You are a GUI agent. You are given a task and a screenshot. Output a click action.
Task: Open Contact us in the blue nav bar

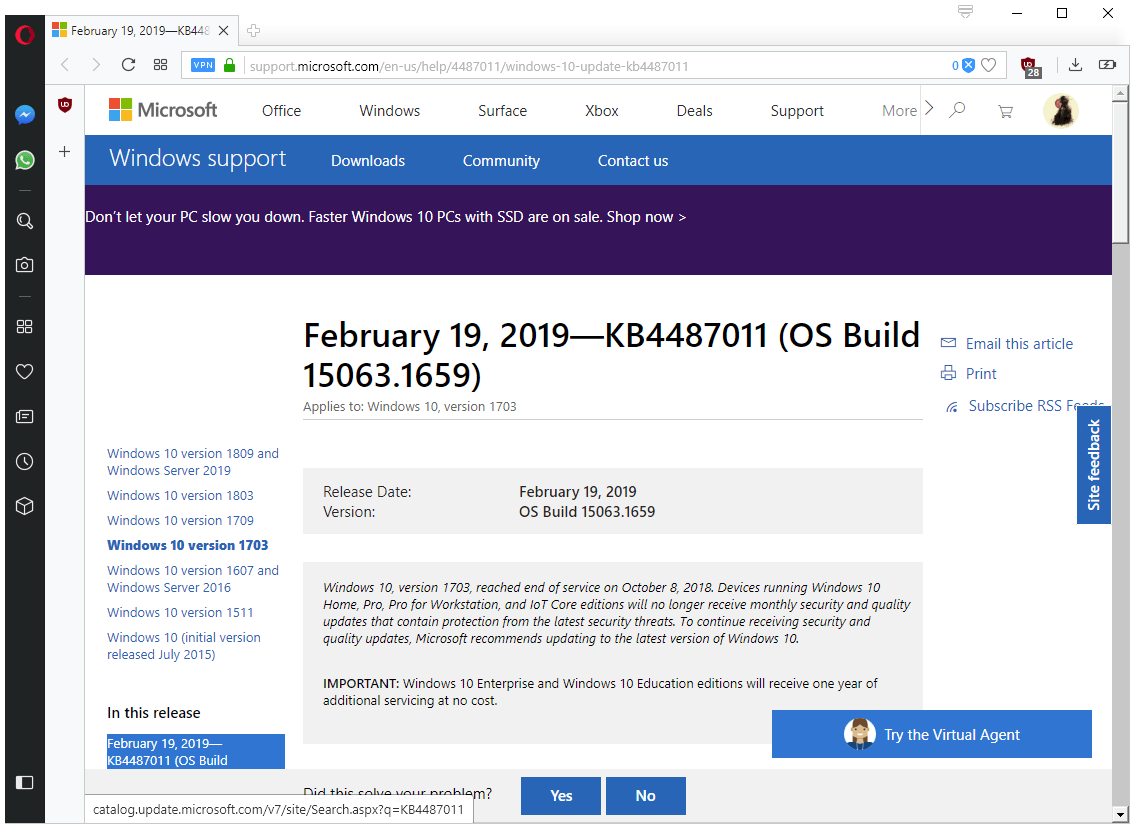633,161
